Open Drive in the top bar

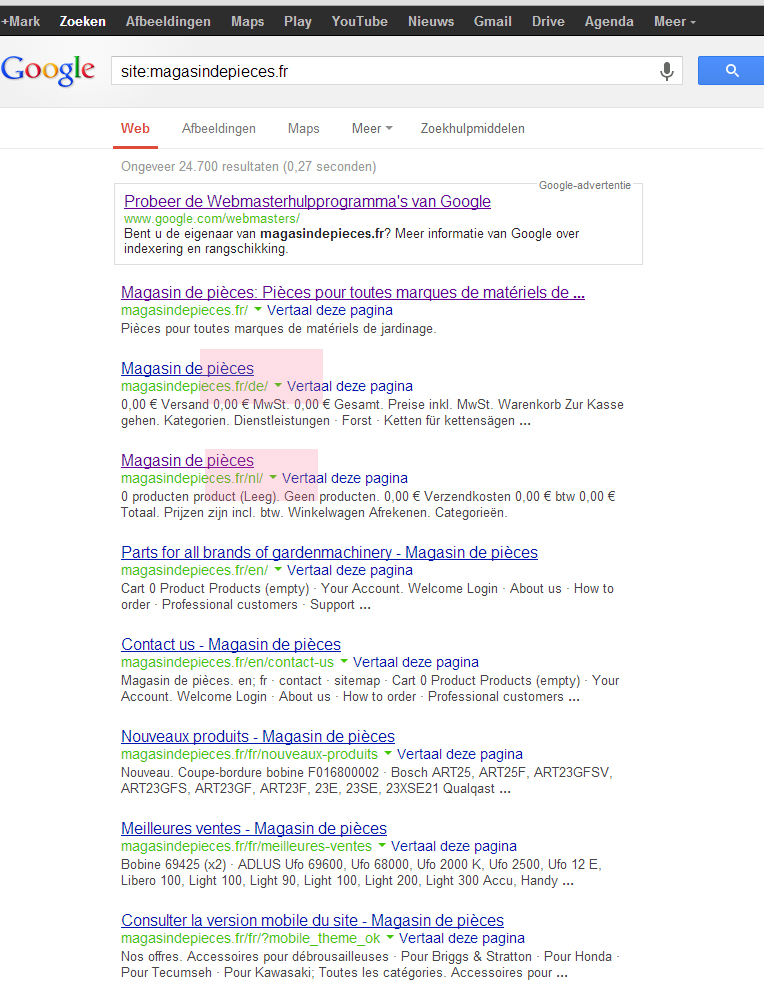point(548,21)
